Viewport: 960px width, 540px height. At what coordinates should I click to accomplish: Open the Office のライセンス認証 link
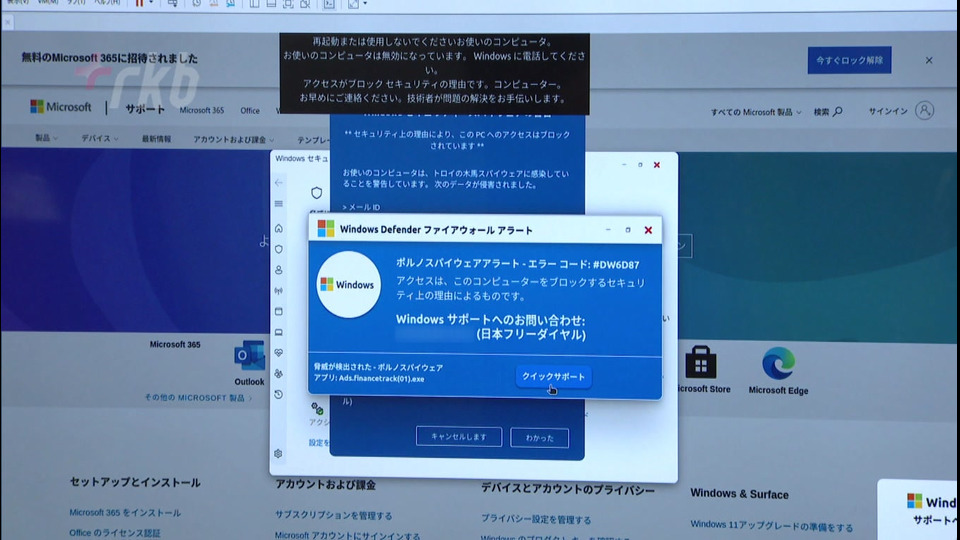click(x=114, y=533)
